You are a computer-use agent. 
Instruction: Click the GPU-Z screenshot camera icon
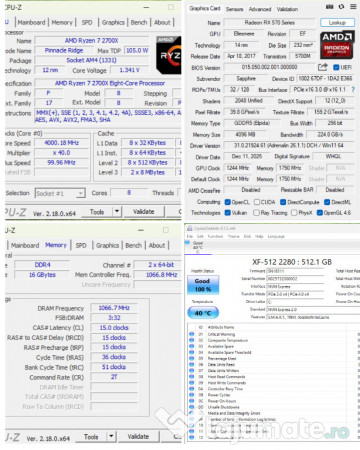pos(329,7)
